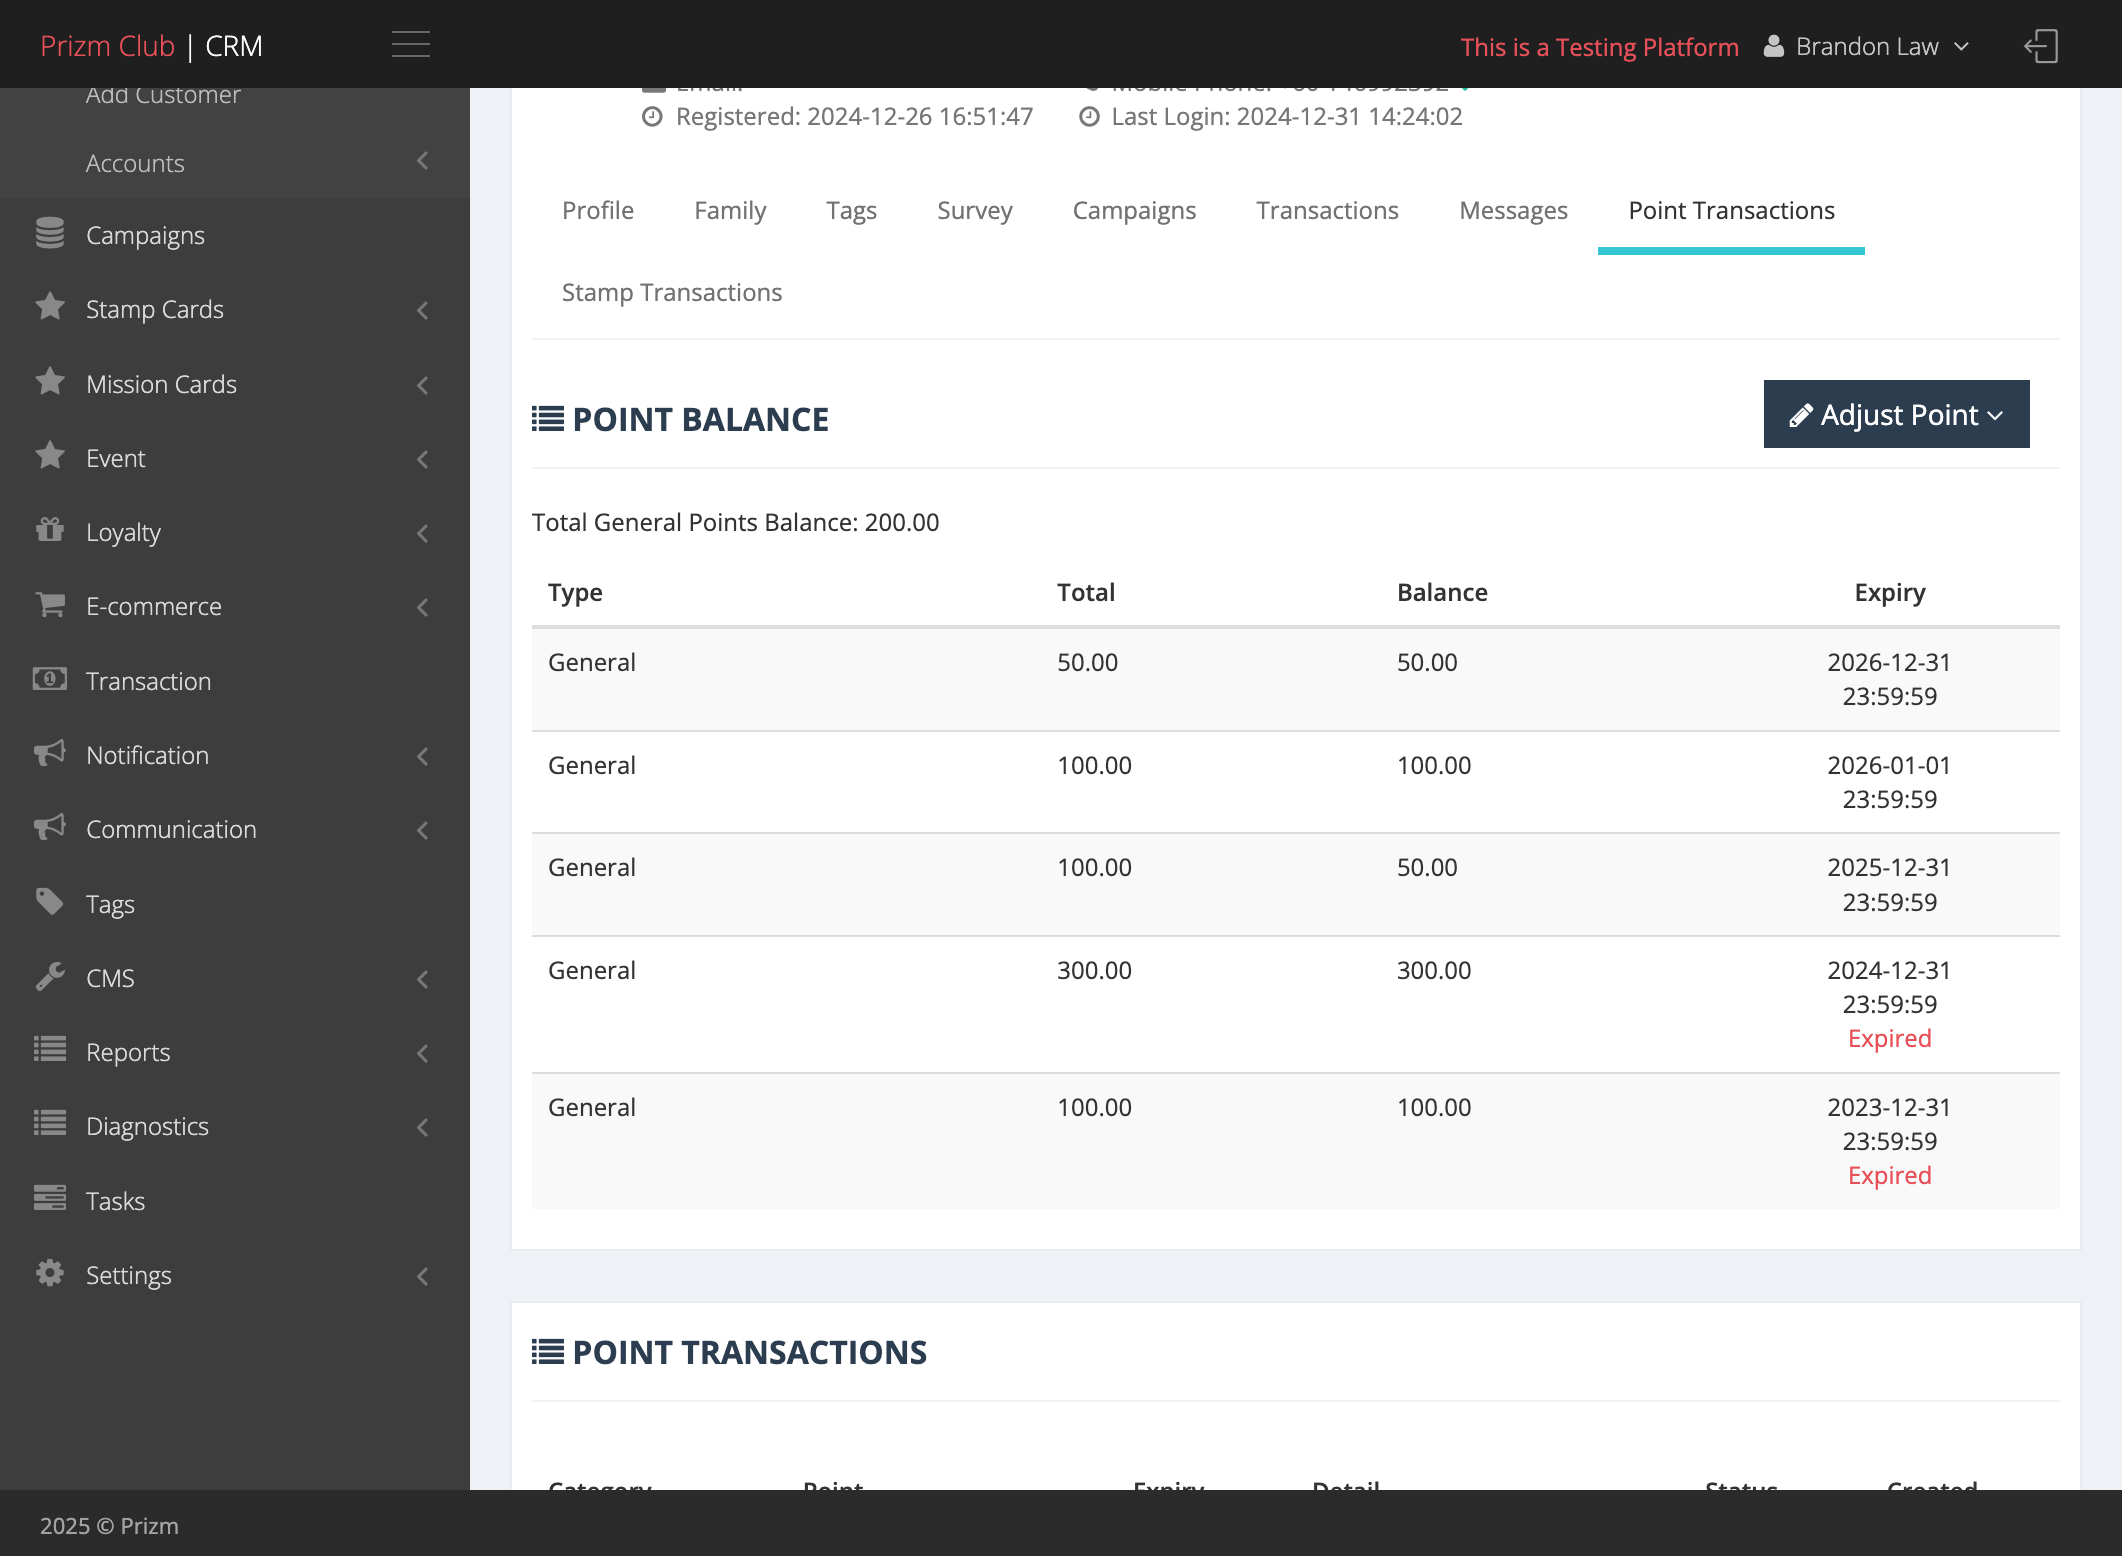Click the Stamp Cards star icon

50,307
